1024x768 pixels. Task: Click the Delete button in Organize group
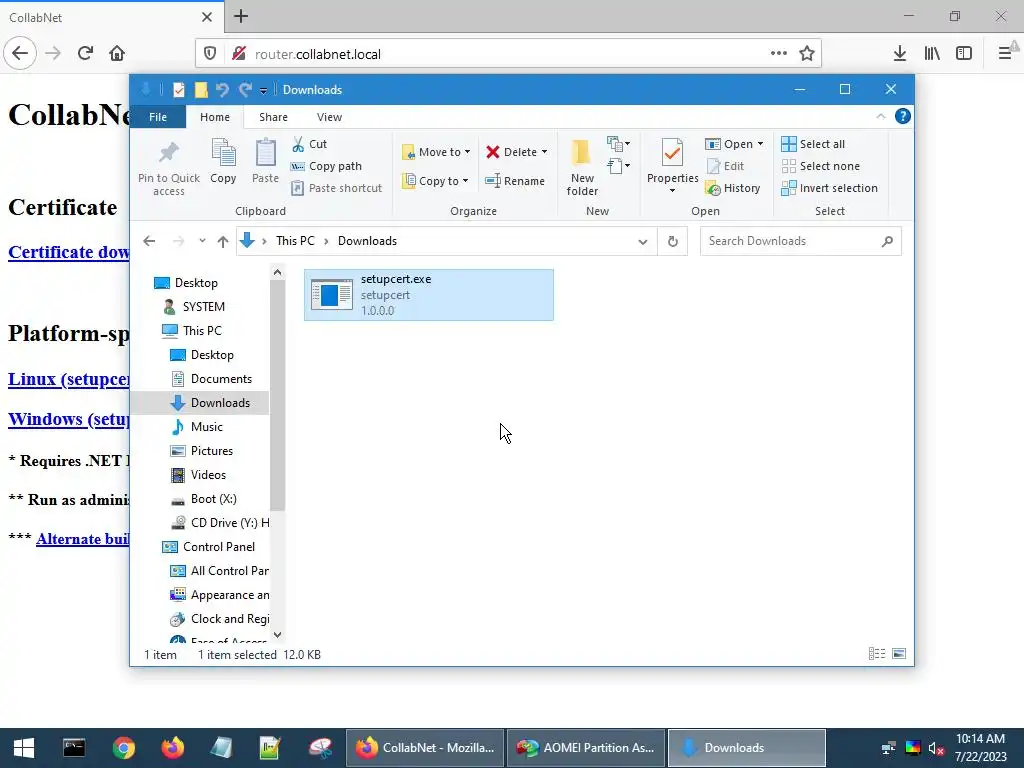coord(517,152)
